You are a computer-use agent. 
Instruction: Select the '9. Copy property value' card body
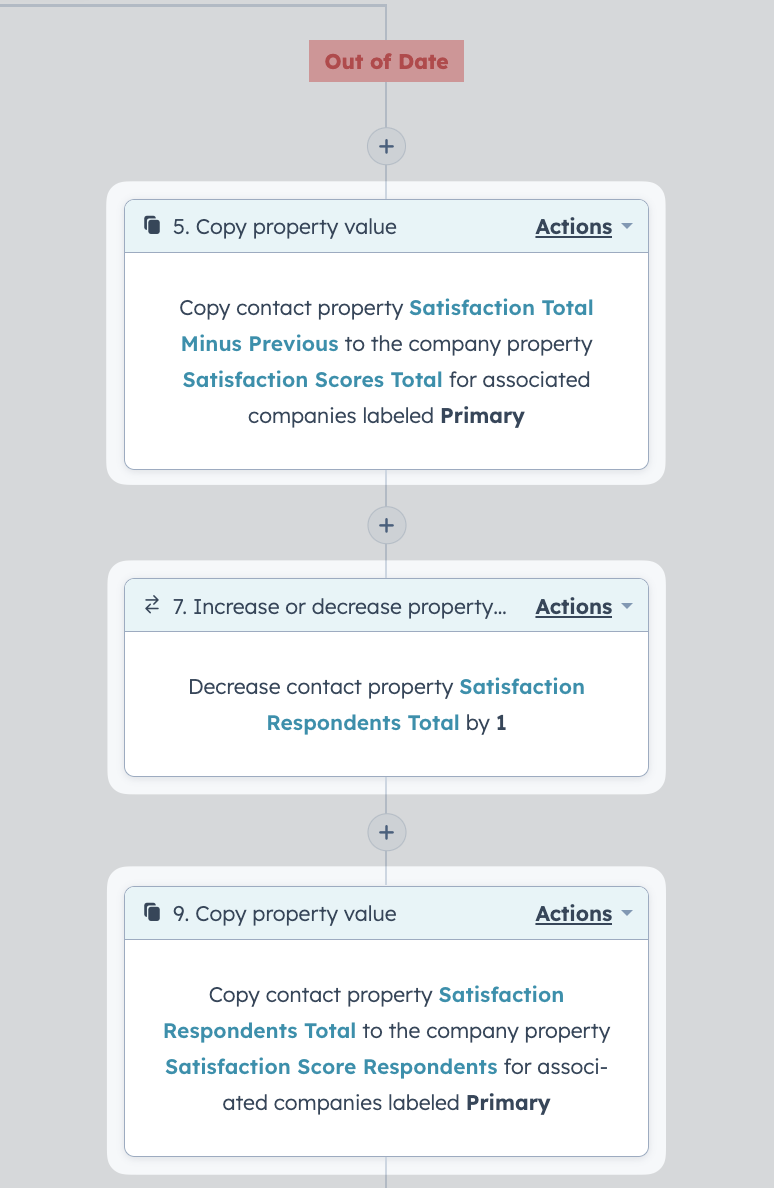pos(386,1048)
